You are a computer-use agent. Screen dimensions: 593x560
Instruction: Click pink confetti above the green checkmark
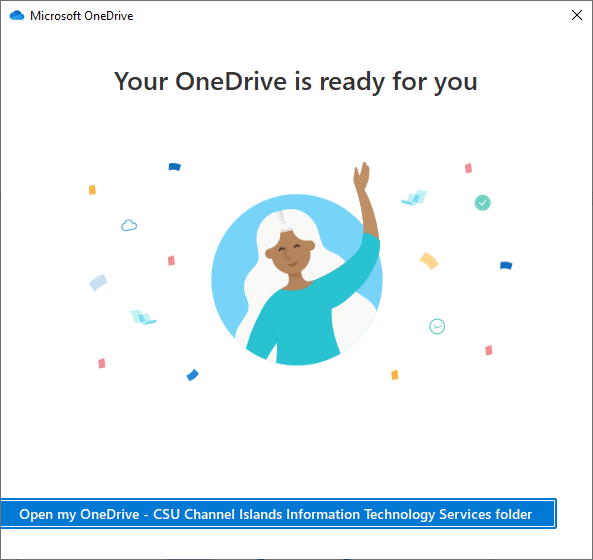pyautogui.click(x=468, y=168)
